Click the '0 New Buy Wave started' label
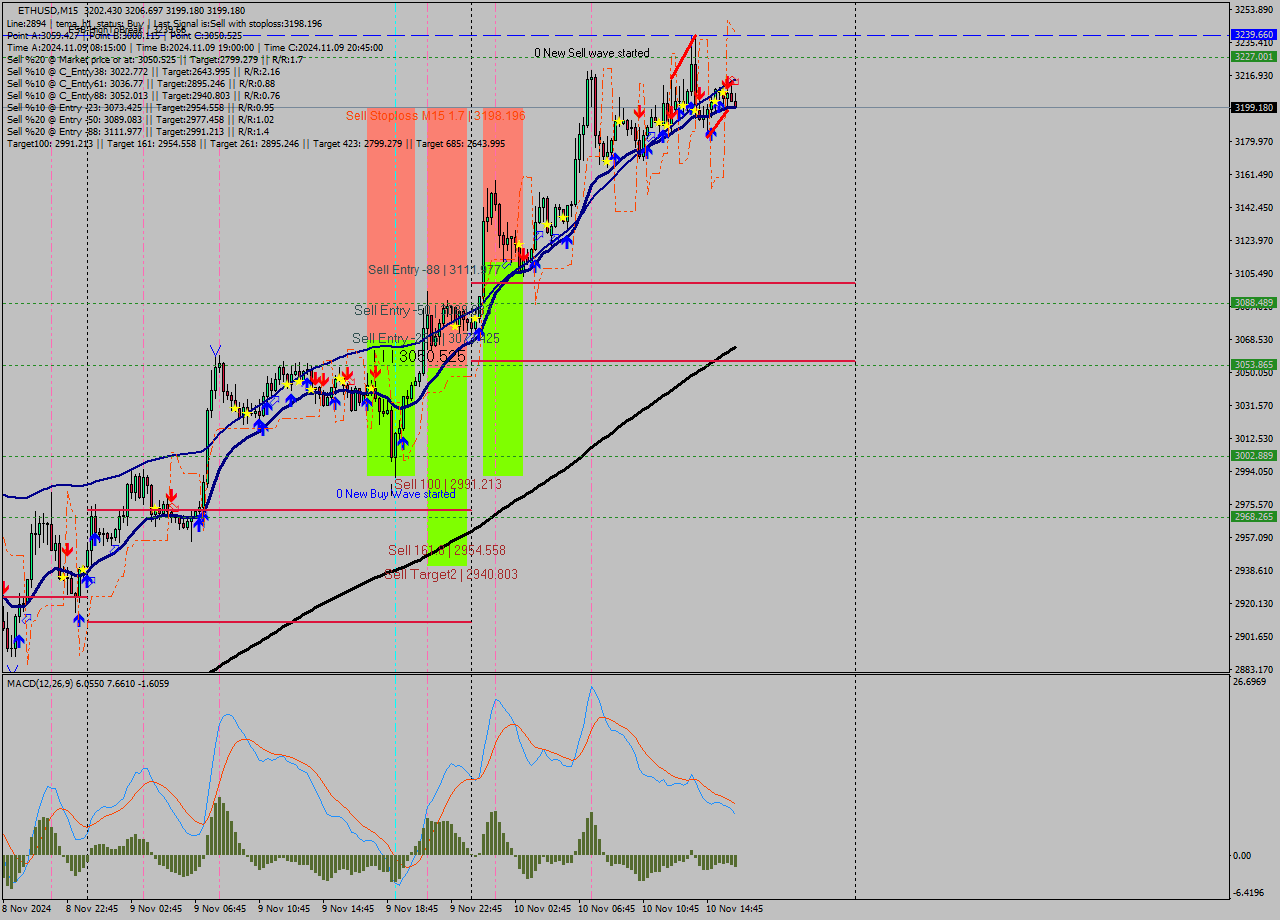1280x920 pixels. click(x=395, y=494)
